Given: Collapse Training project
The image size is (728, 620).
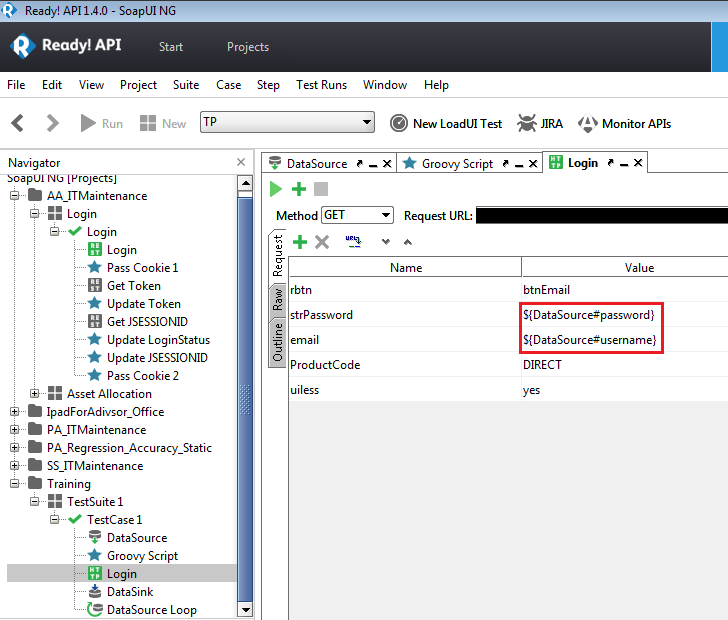Looking at the screenshot, I should click(15, 483).
